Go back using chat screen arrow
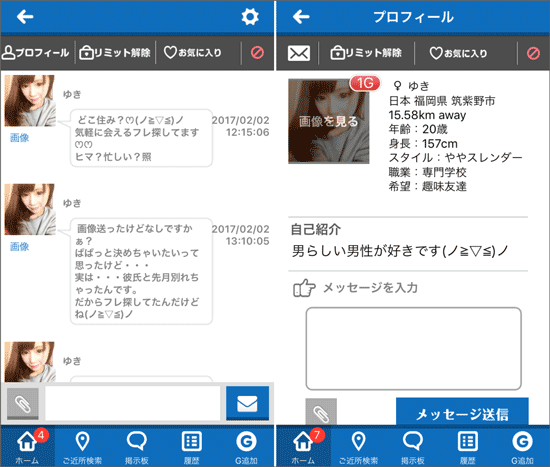The height and width of the screenshot is (467, 550). [25, 16]
